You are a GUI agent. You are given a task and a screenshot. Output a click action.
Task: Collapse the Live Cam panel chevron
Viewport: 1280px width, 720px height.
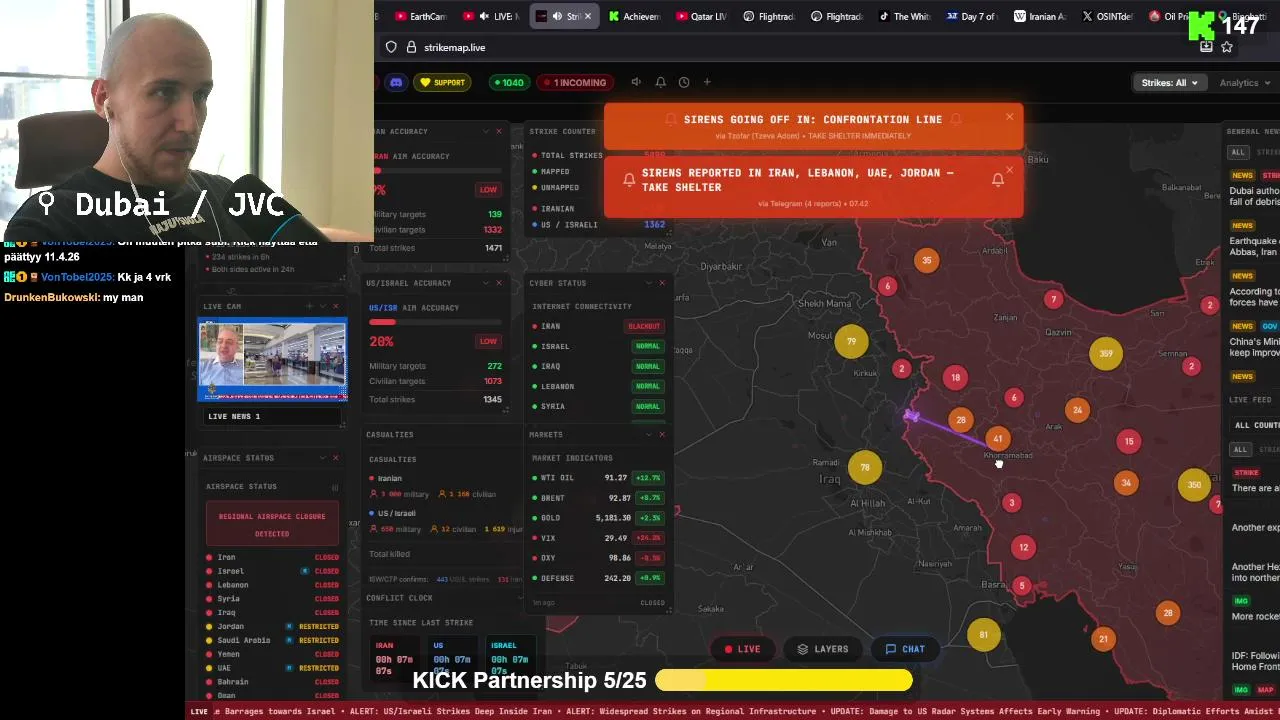(322, 306)
